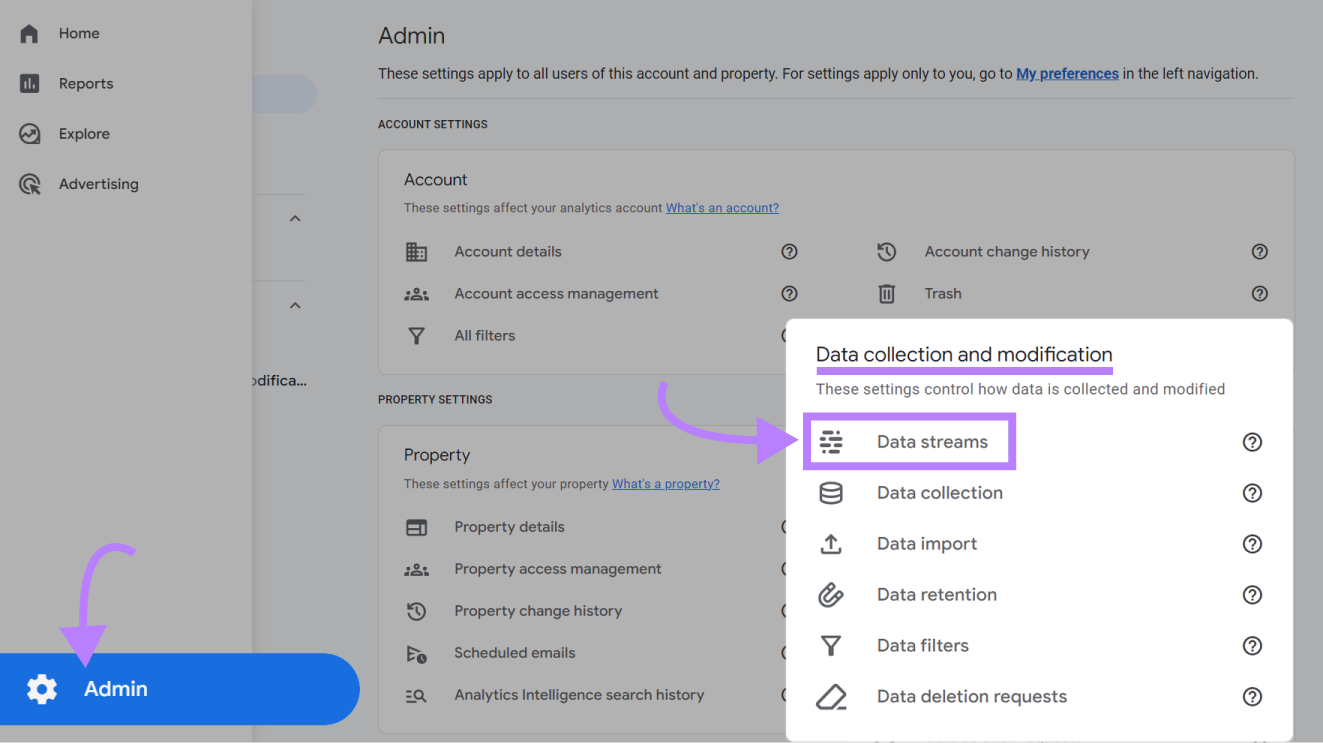The width and height of the screenshot is (1323, 743).
Task: Click the help icon beside Data streams
Action: [1252, 441]
